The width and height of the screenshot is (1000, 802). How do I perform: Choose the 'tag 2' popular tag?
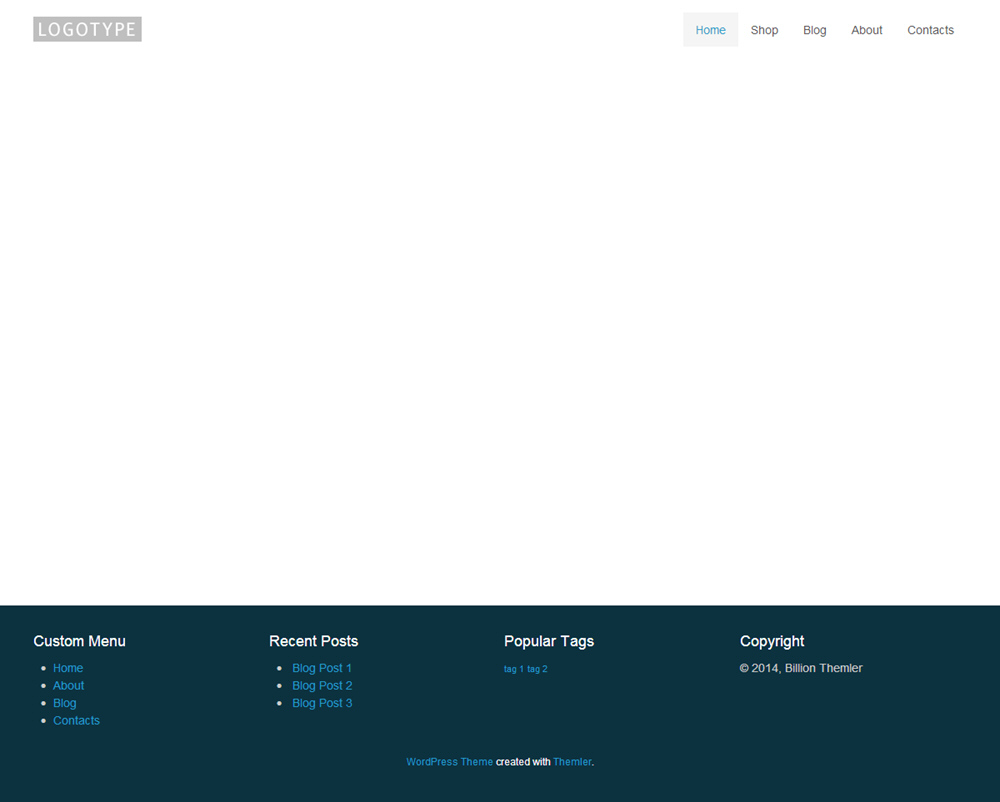(x=537, y=669)
